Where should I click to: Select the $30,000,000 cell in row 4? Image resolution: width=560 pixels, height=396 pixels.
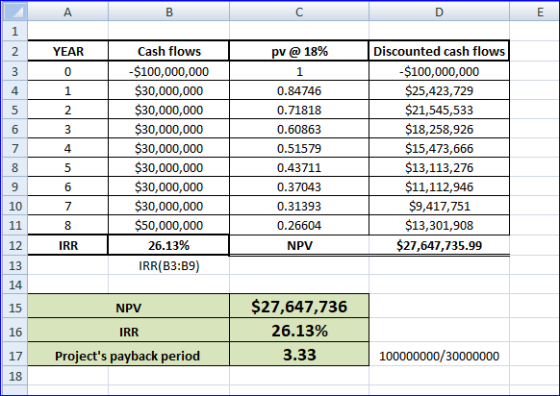tap(169, 90)
